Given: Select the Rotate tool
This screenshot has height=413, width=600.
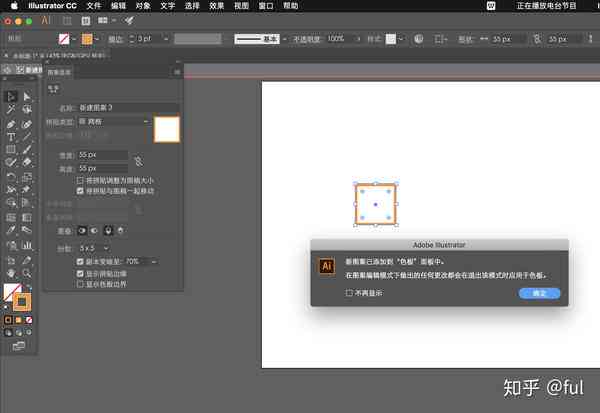Looking at the screenshot, I should coord(11,177).
